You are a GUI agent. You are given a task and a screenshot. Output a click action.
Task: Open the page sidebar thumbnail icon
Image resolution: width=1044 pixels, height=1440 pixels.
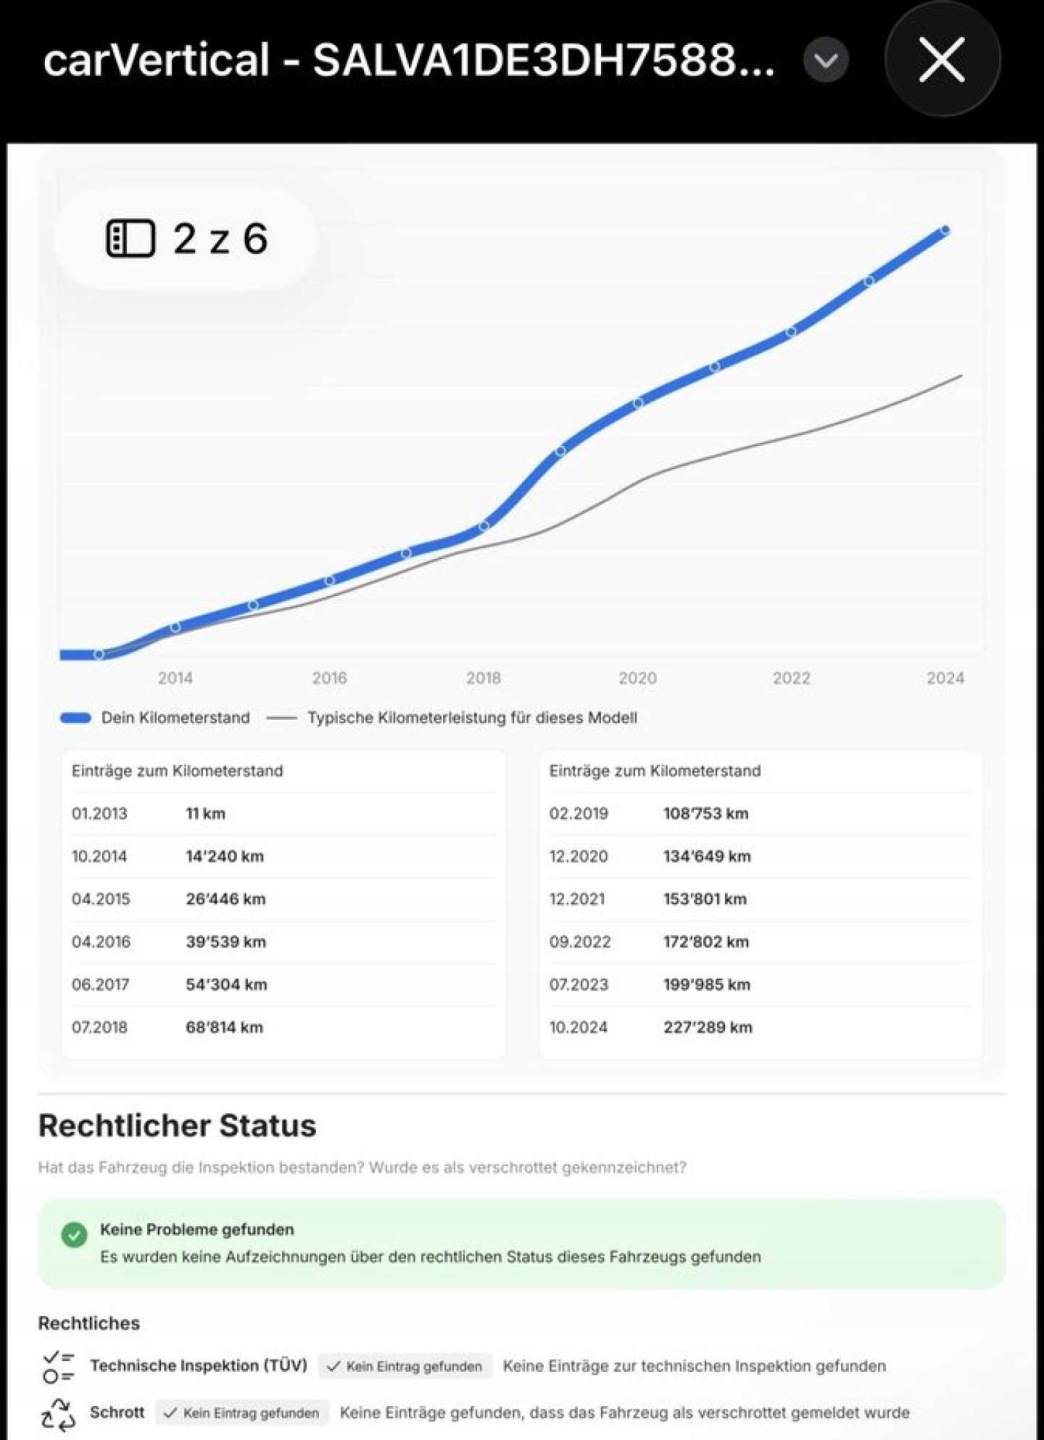[131, 239]
